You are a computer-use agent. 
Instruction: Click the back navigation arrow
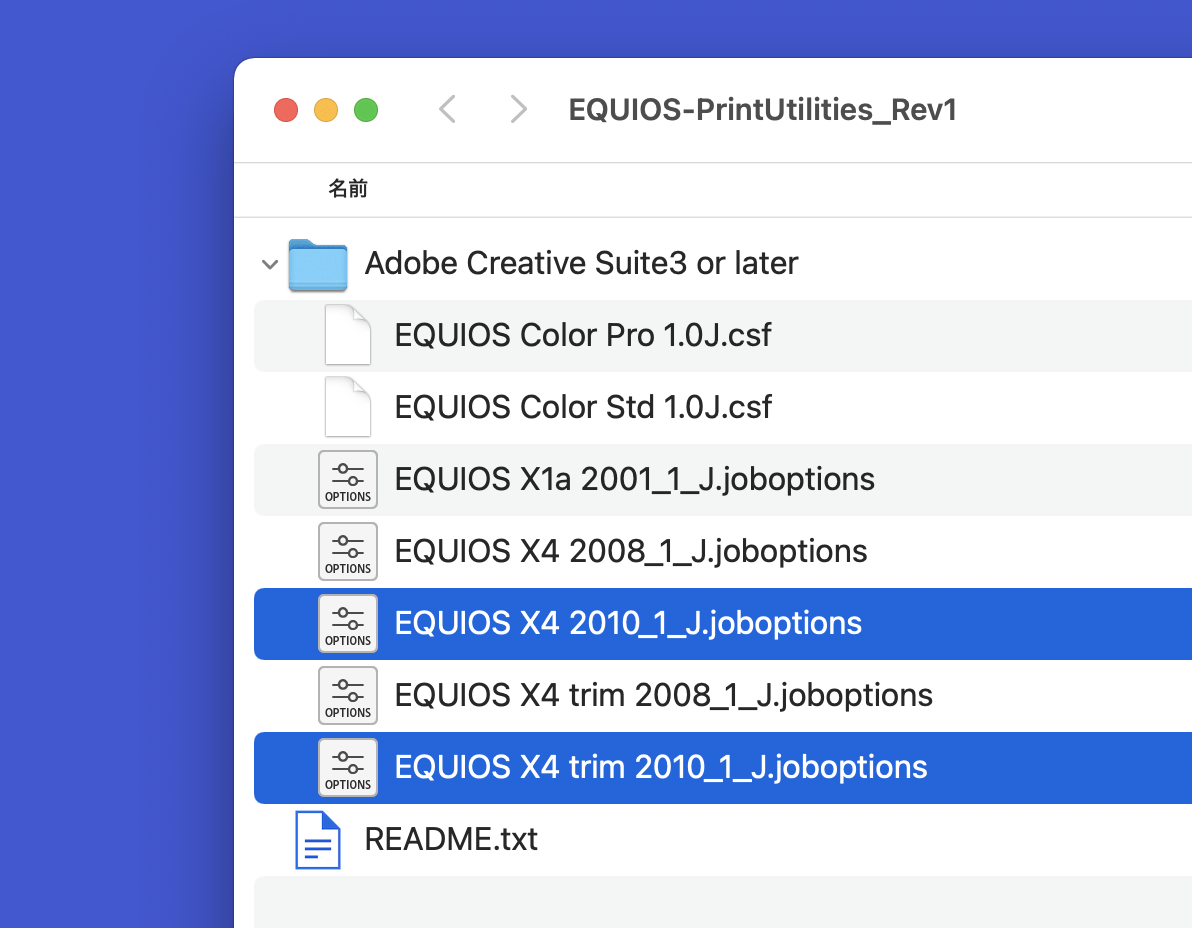(447, 109)
